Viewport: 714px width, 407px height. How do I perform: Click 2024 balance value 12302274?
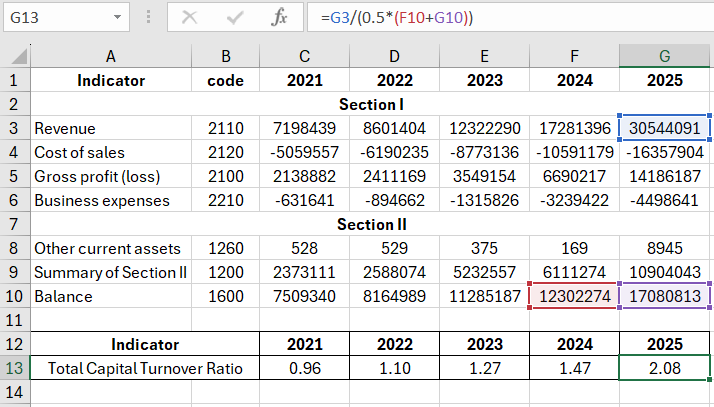coord(574,296)
